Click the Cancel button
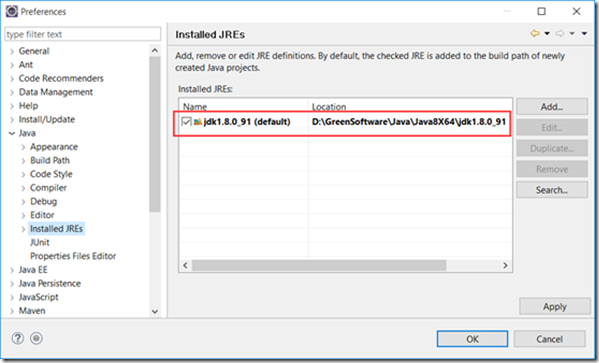 click(x=550, y=339)
